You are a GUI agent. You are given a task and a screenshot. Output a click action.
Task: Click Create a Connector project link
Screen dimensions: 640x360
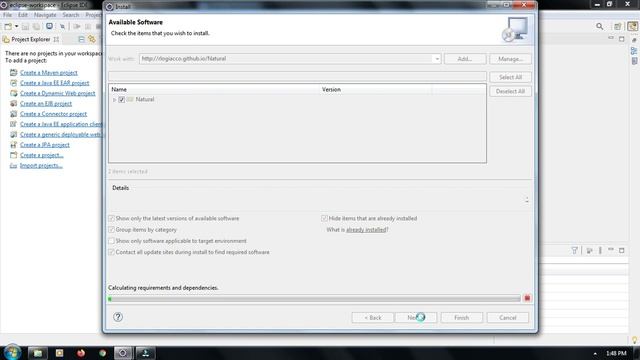click(x=53, y=114)
